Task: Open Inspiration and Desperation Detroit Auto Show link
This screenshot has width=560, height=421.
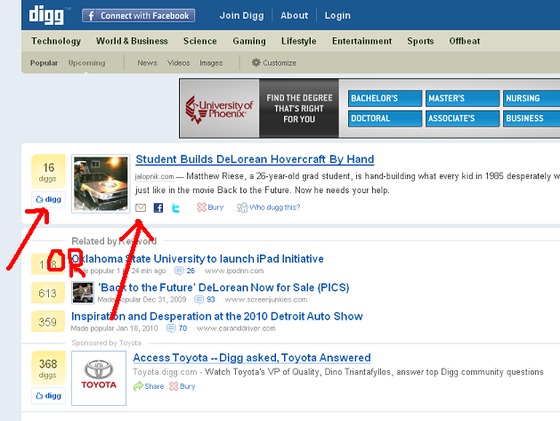Action: (217, 316)
